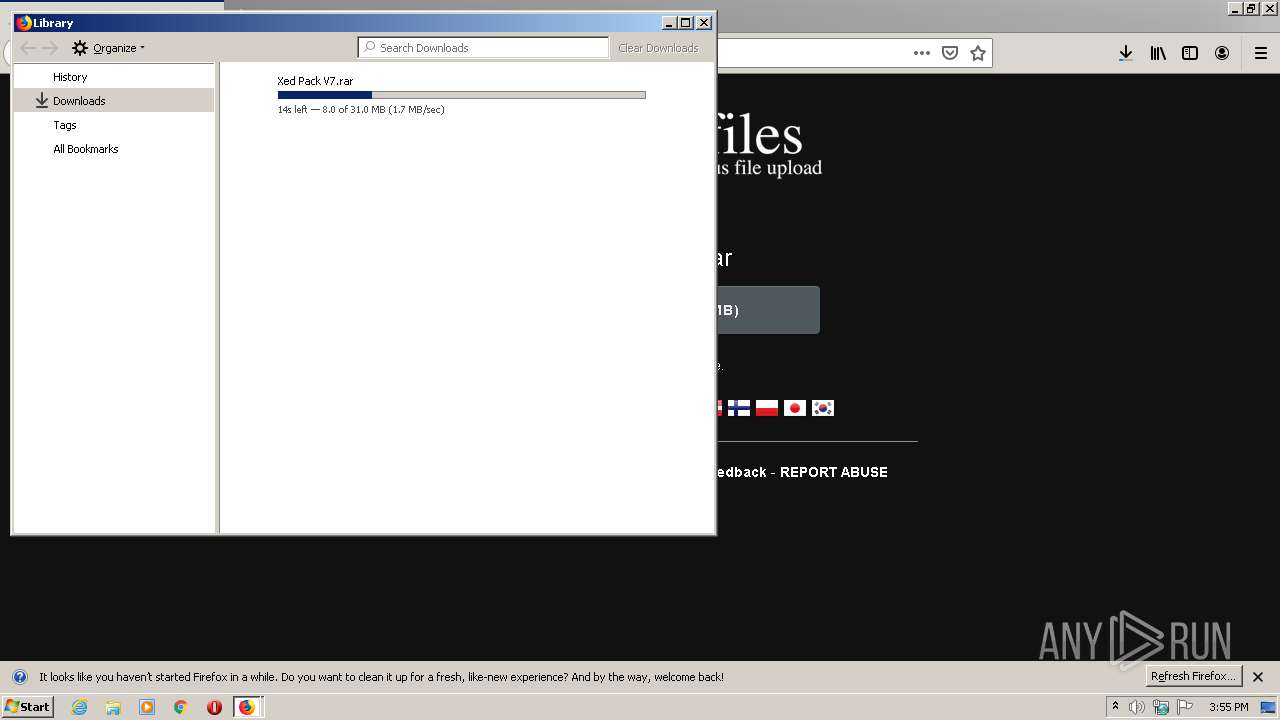Toggle the Firefox sidebars icon
Screen dimensions: 1280x720
1190,53
